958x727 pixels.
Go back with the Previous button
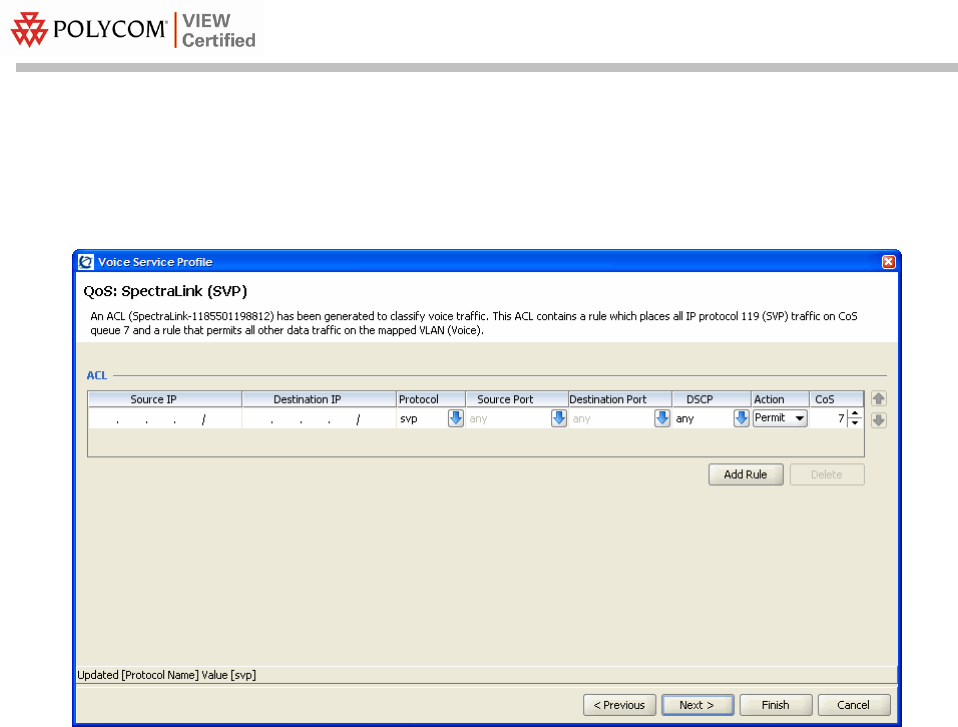tap(620, 705)
